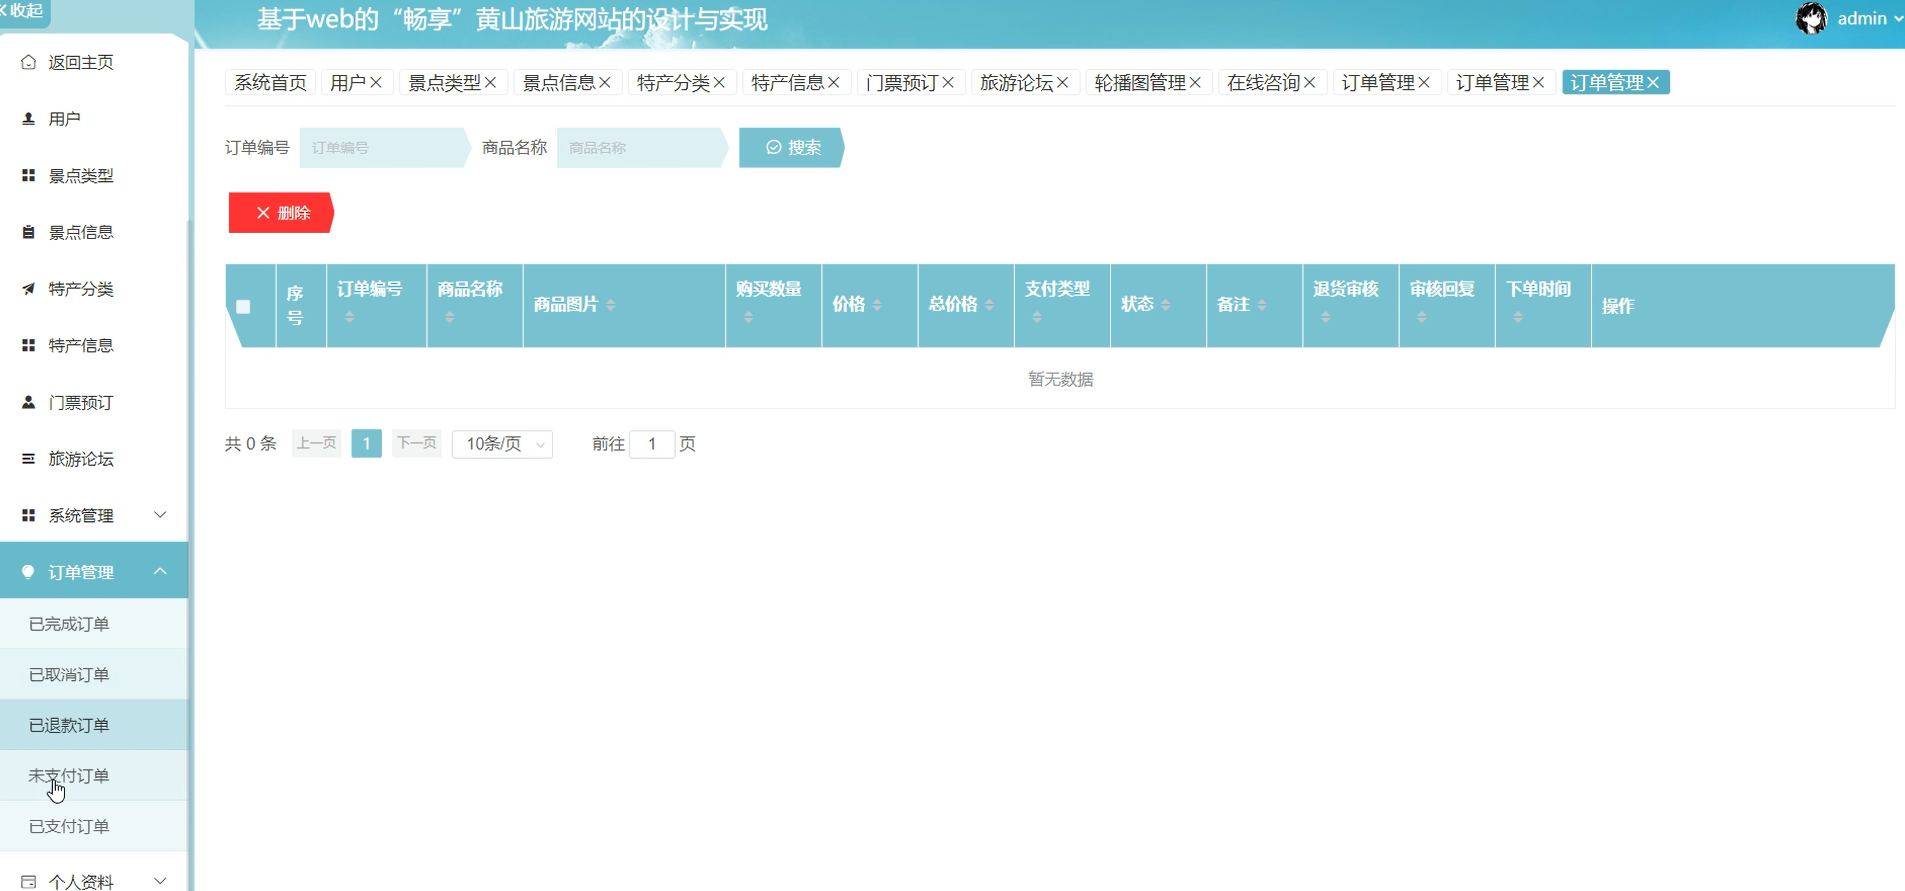Open the 10条/页 page size dropdown
Screen dimensions: 1905x891
502,444
